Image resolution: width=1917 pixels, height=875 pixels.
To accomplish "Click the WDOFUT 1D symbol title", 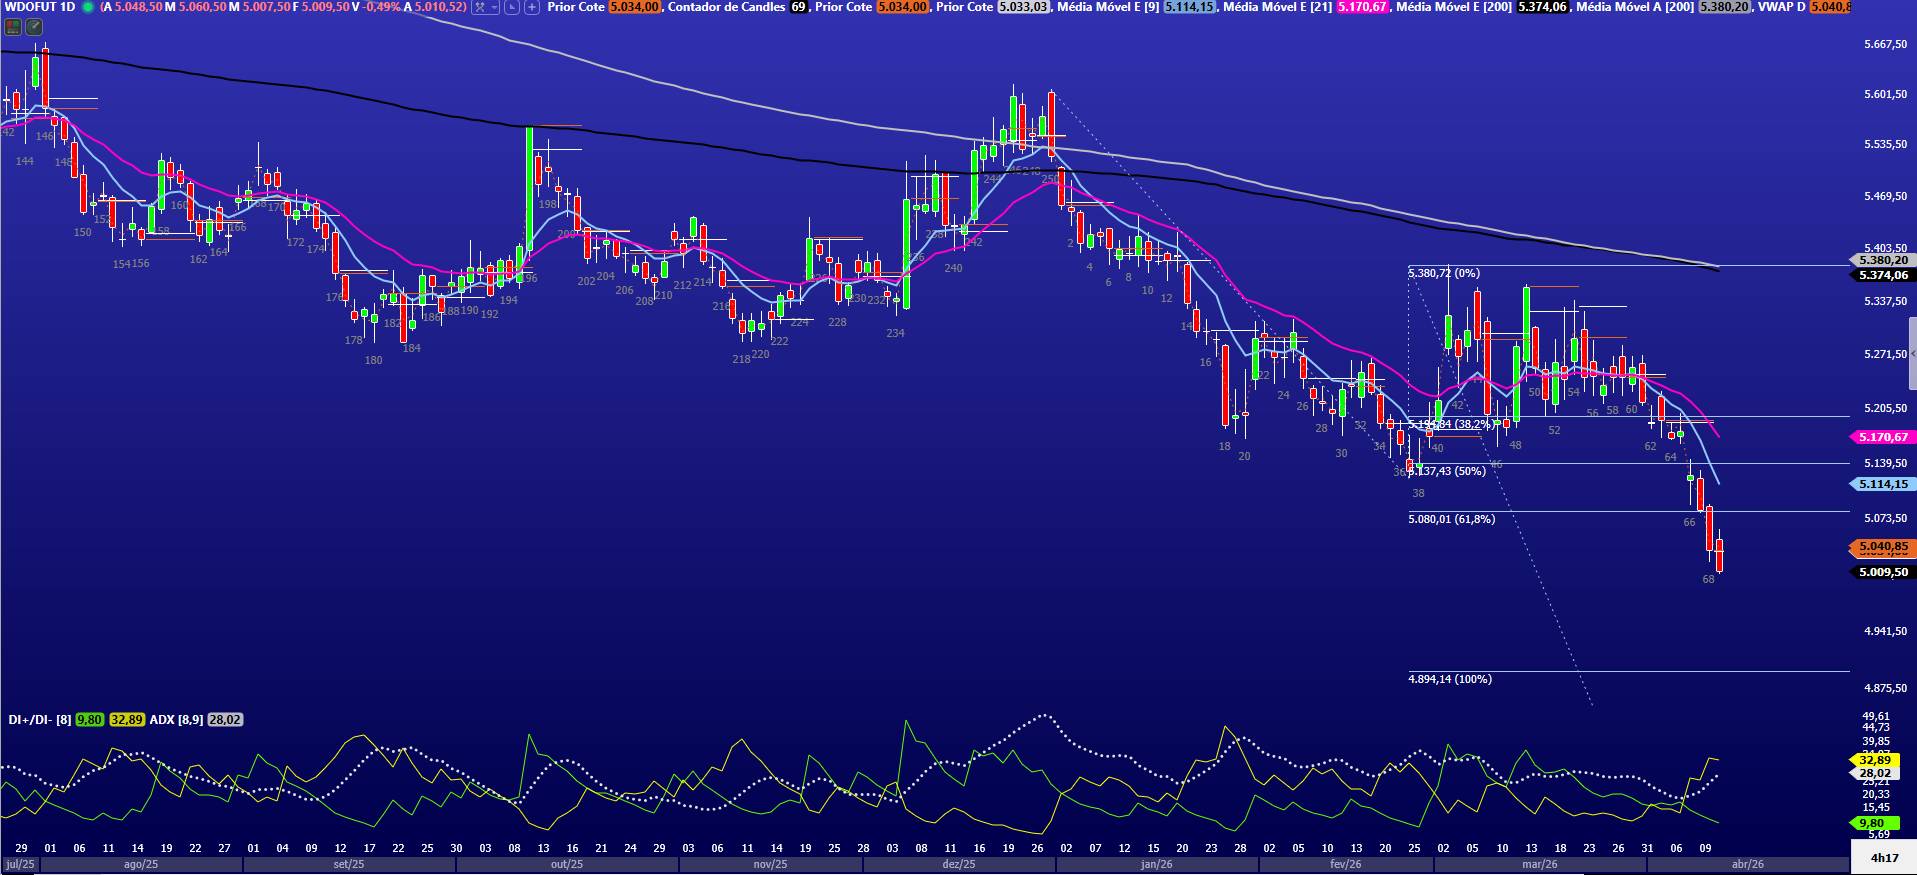I will click(x=40, y=7).
